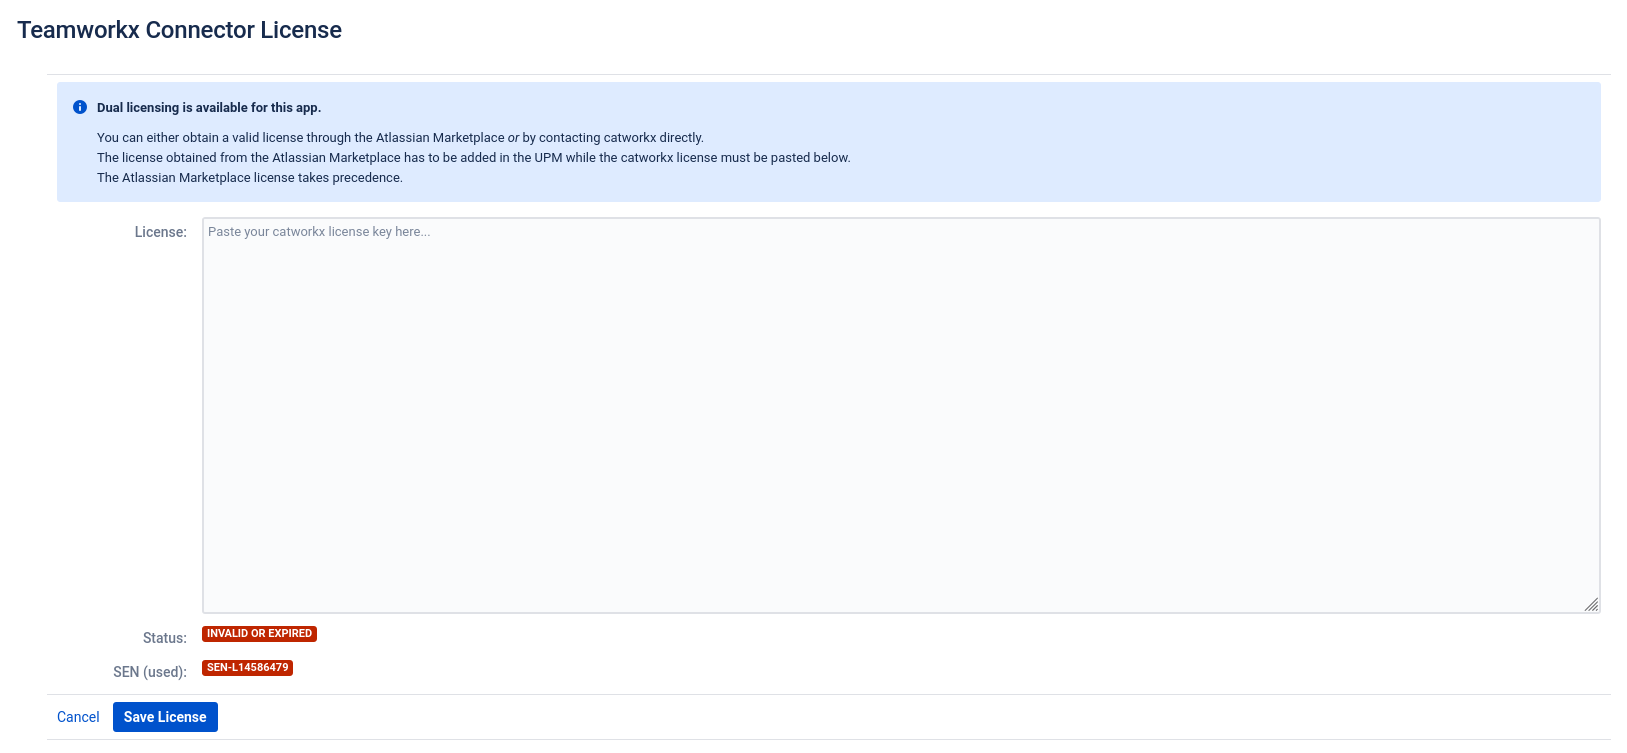Click the SEN-L14586479 badge

pos(247,668)
